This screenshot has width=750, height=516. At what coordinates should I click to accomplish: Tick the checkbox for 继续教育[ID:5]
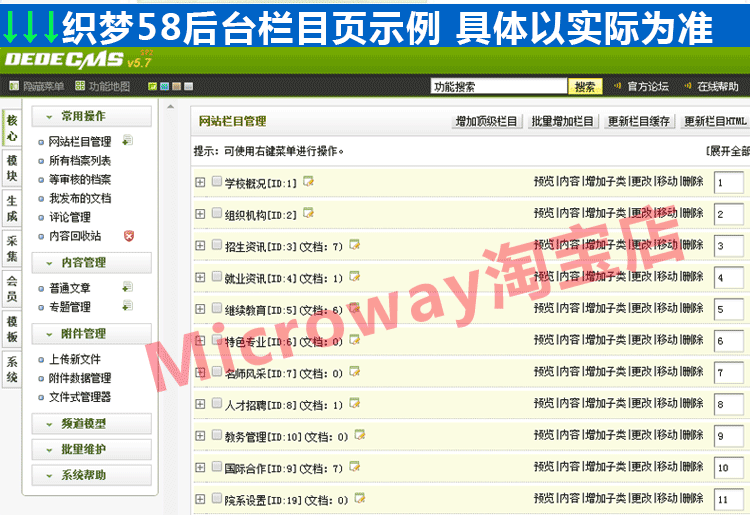217,308
